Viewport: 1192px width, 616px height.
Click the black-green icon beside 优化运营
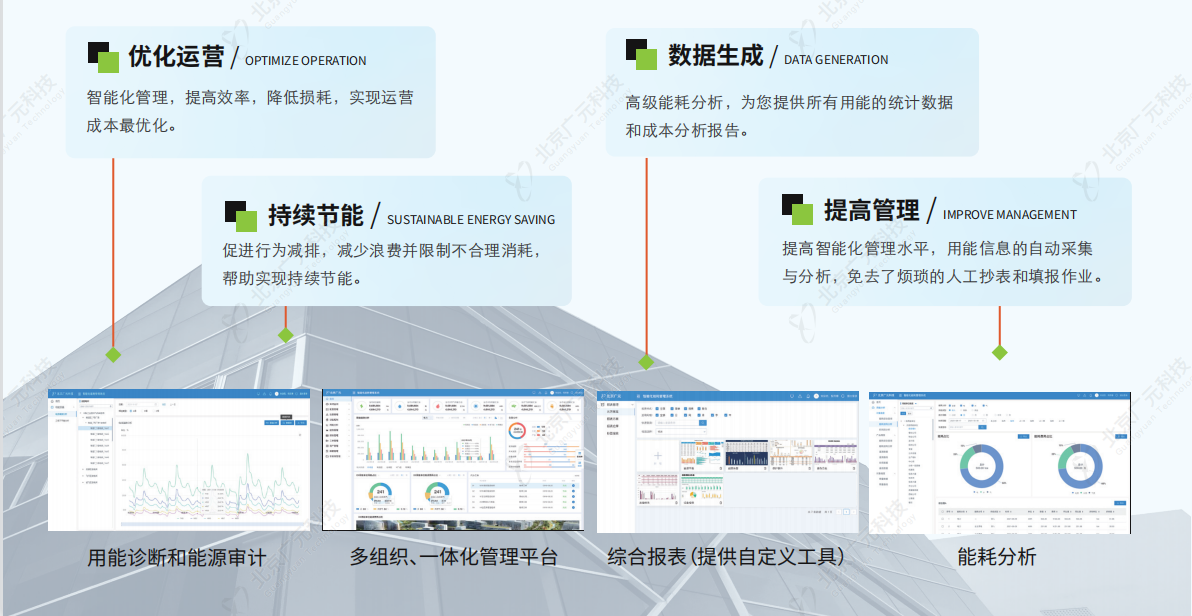pos(103,57)
